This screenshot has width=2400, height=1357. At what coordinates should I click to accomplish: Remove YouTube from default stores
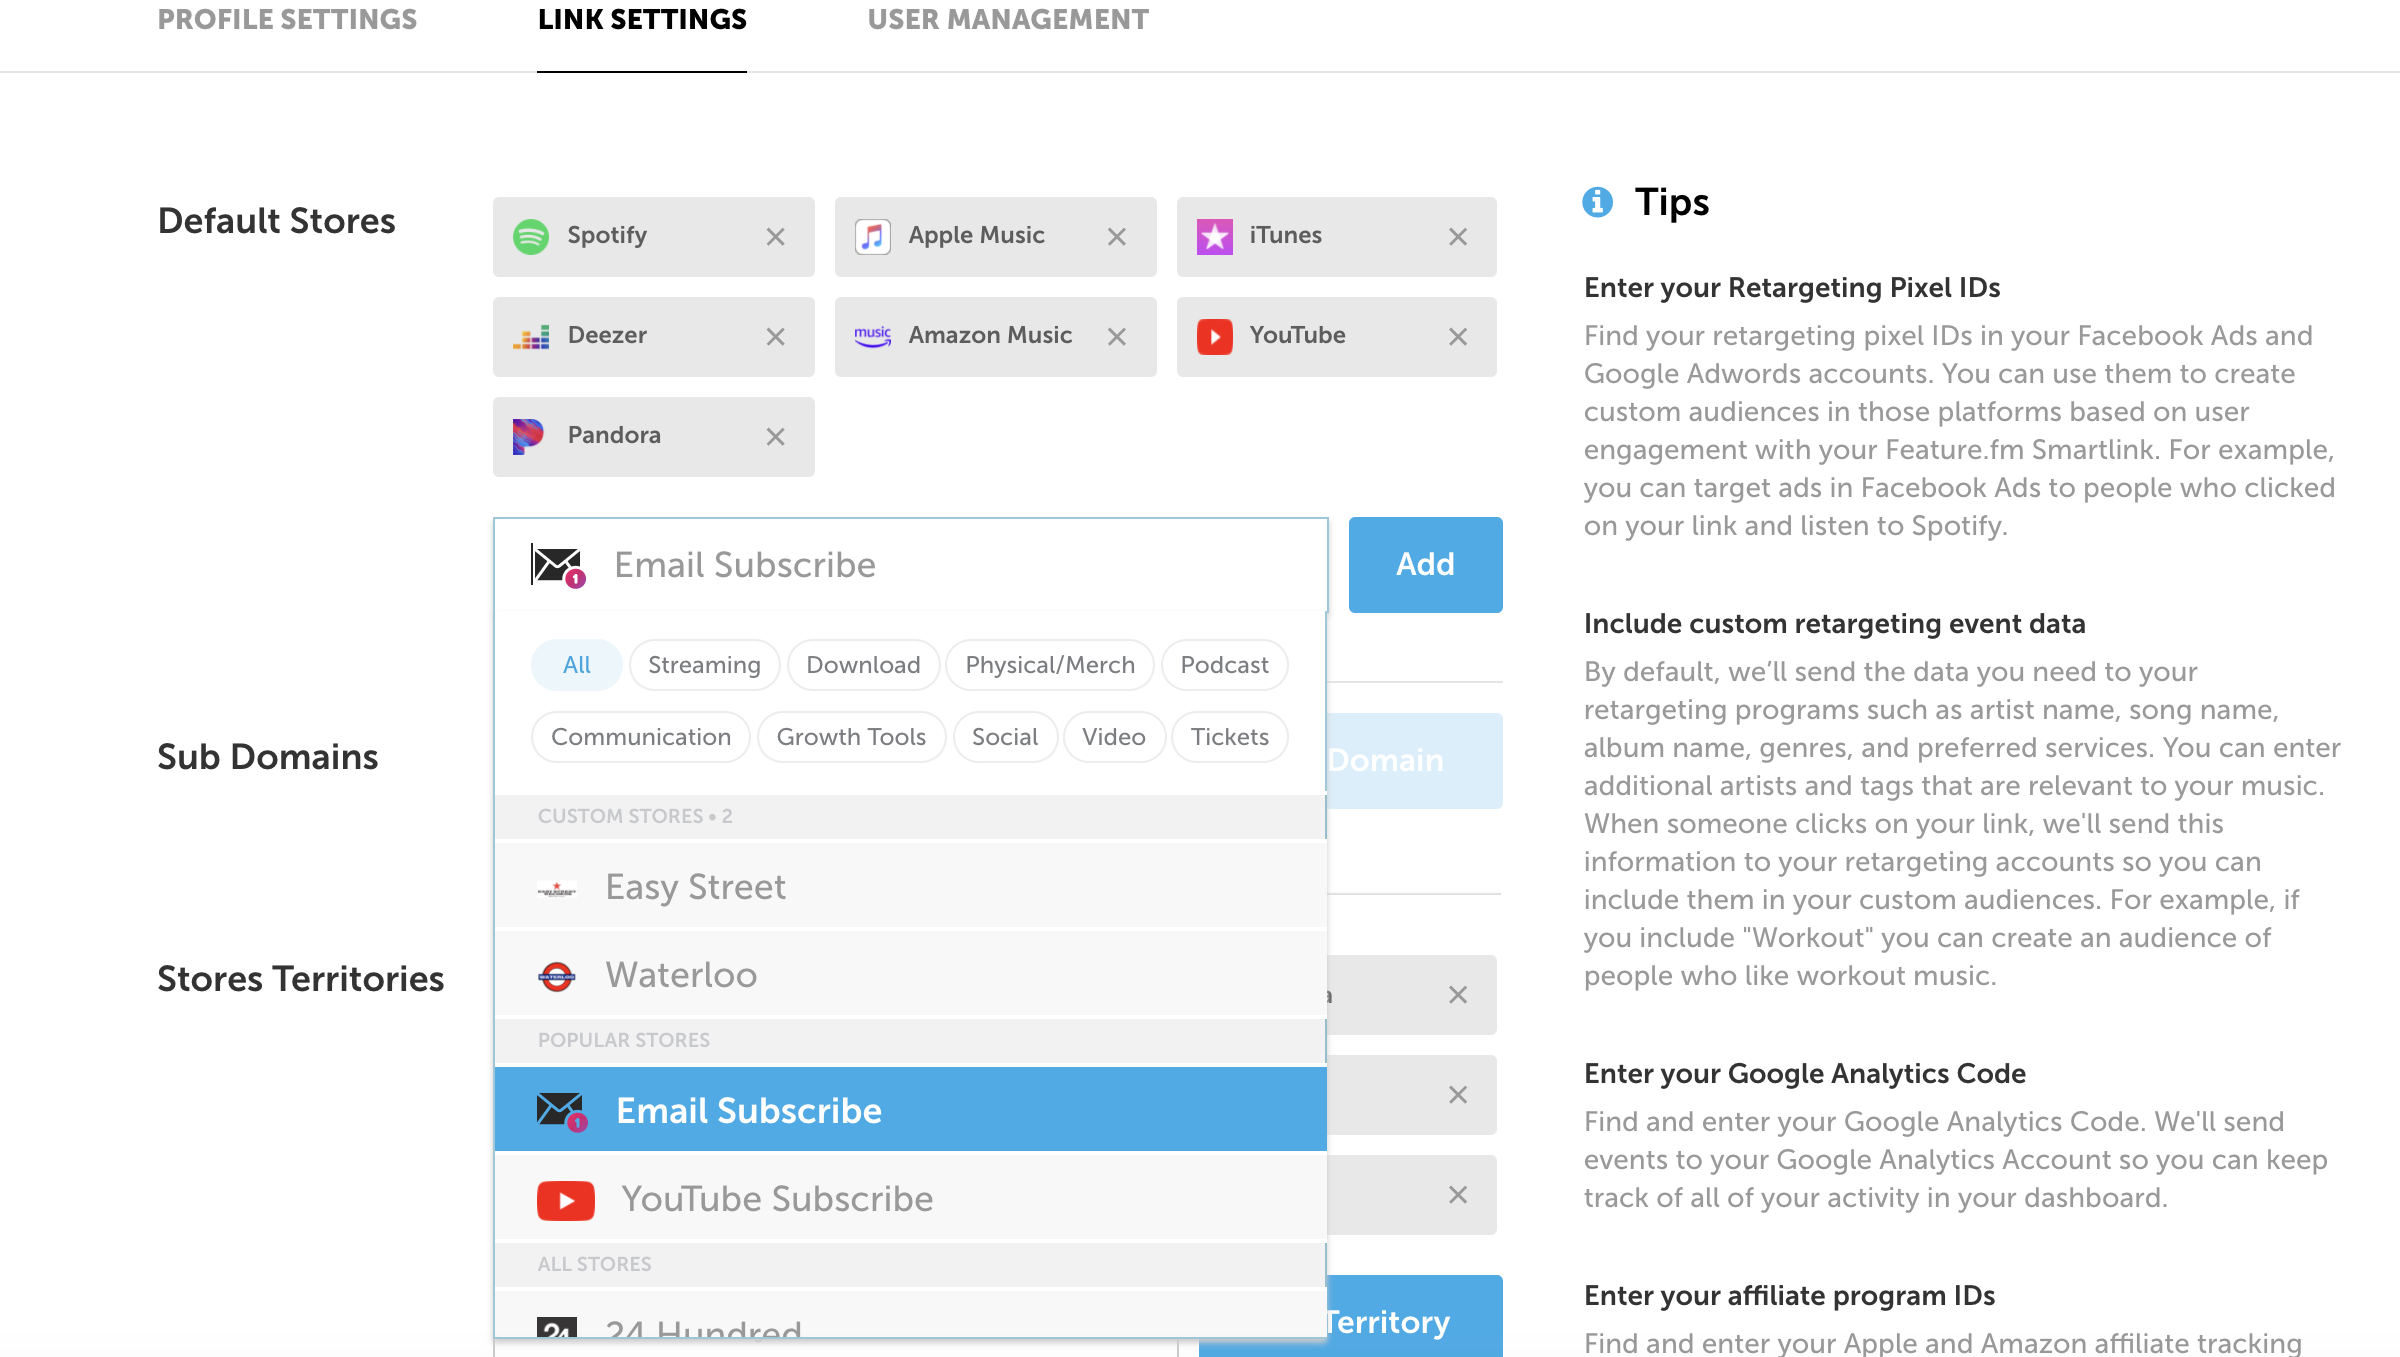pyautogui.click(x=1458, y=337)
